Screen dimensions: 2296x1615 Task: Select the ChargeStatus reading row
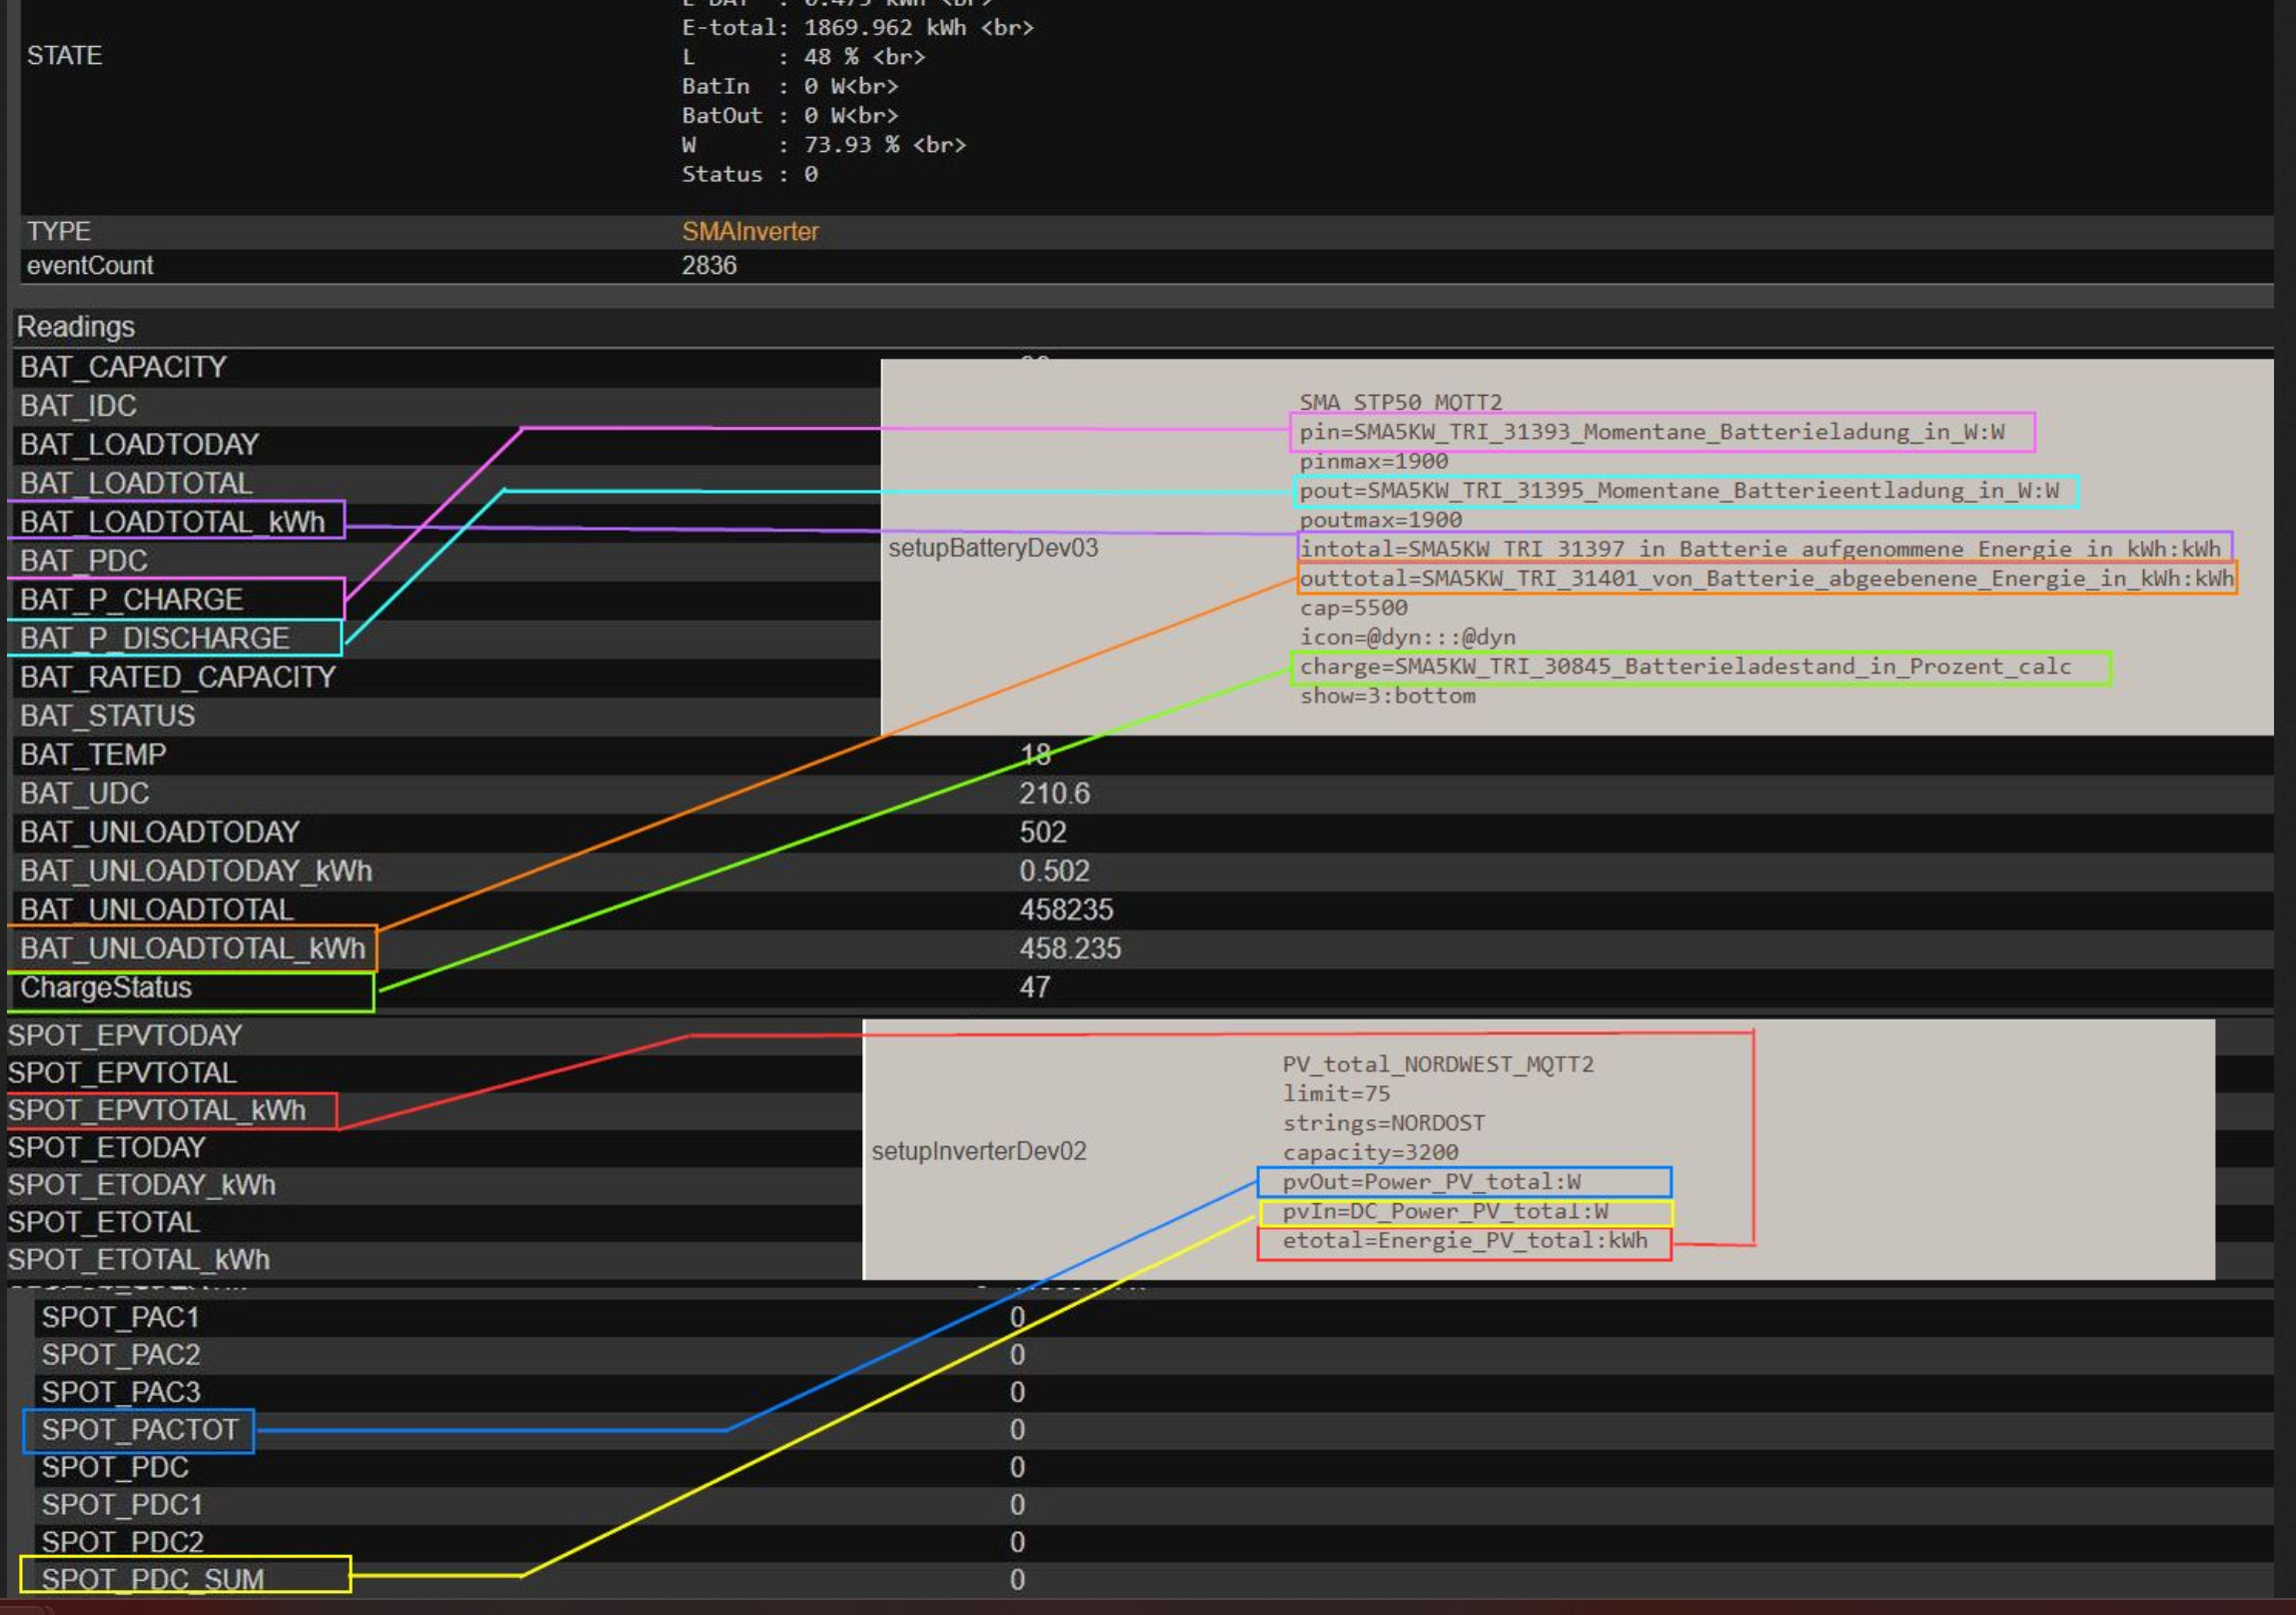(106, 987)
